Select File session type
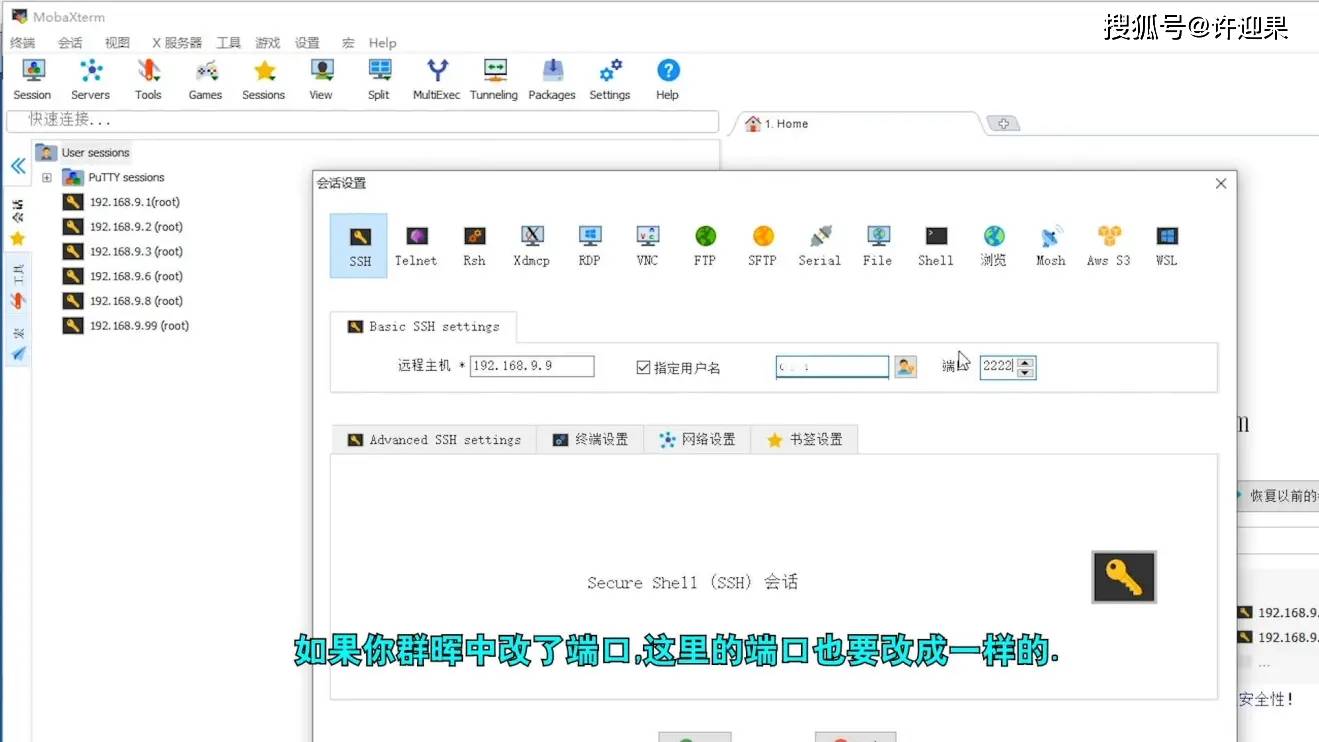The width and height of the screenshot is (1319, 742). tap(878, 246)
